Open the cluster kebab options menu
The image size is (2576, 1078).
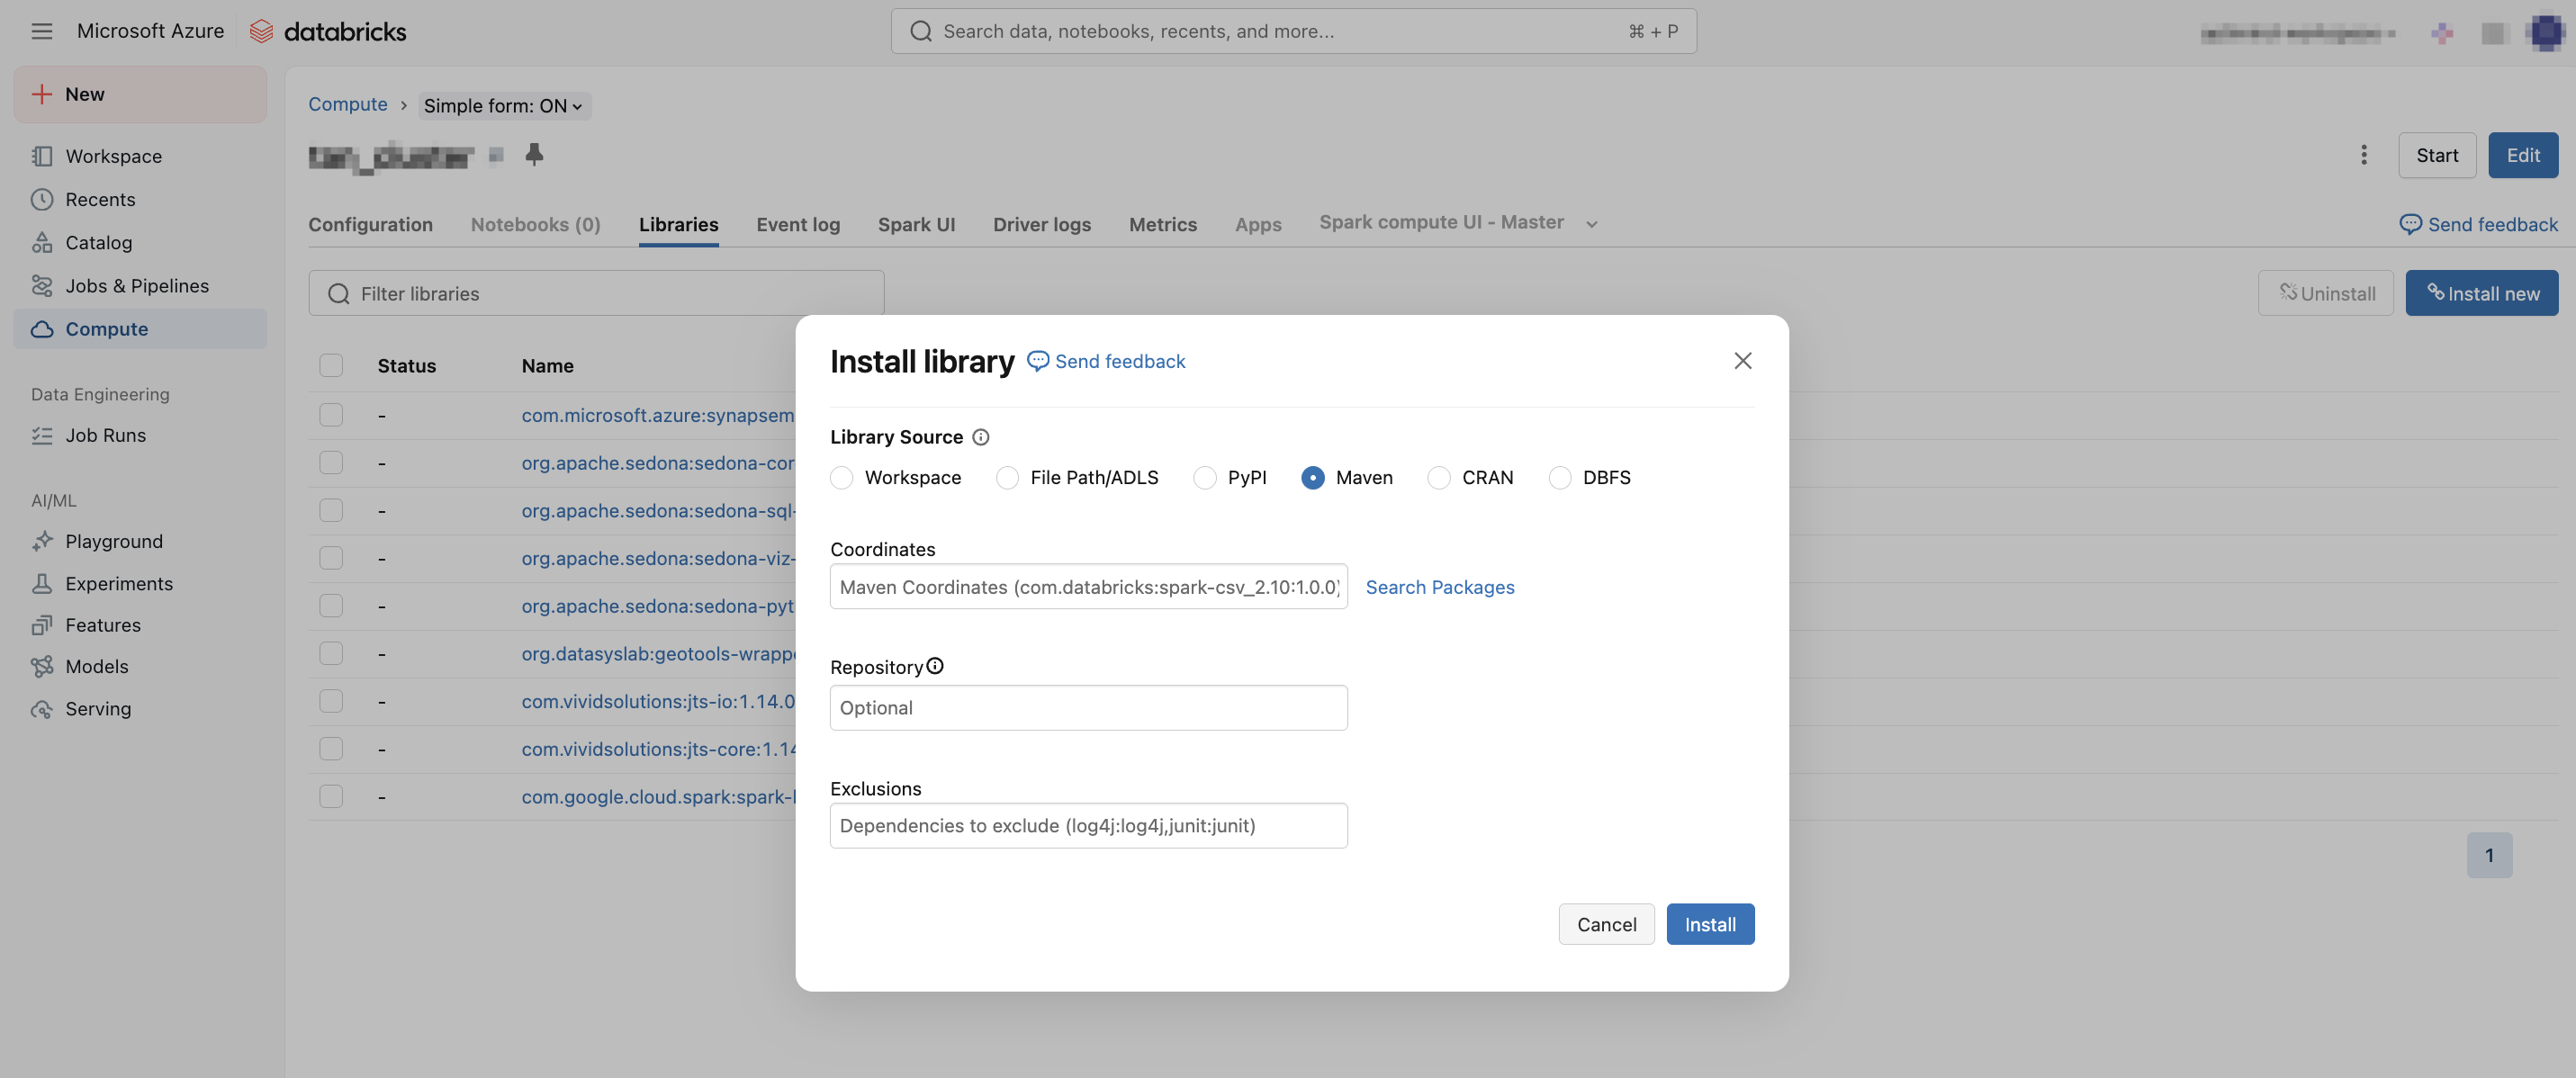click(2364, 155)
